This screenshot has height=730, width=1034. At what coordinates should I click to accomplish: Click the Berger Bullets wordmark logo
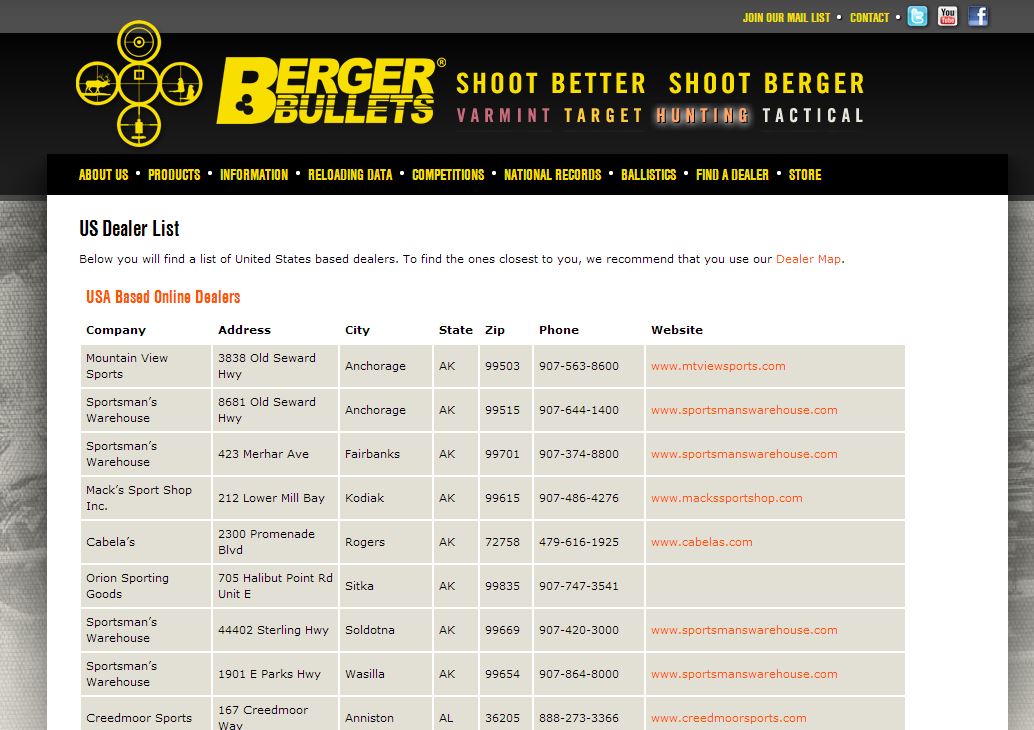click(330, 90)
